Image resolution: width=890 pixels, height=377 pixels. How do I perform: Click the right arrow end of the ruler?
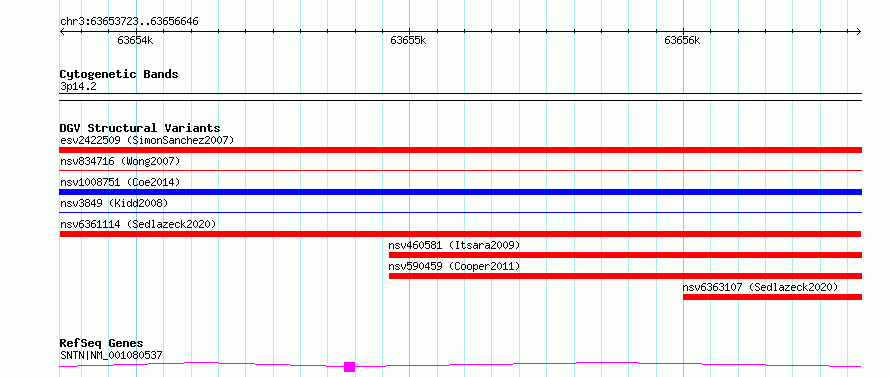click(859, 32)
